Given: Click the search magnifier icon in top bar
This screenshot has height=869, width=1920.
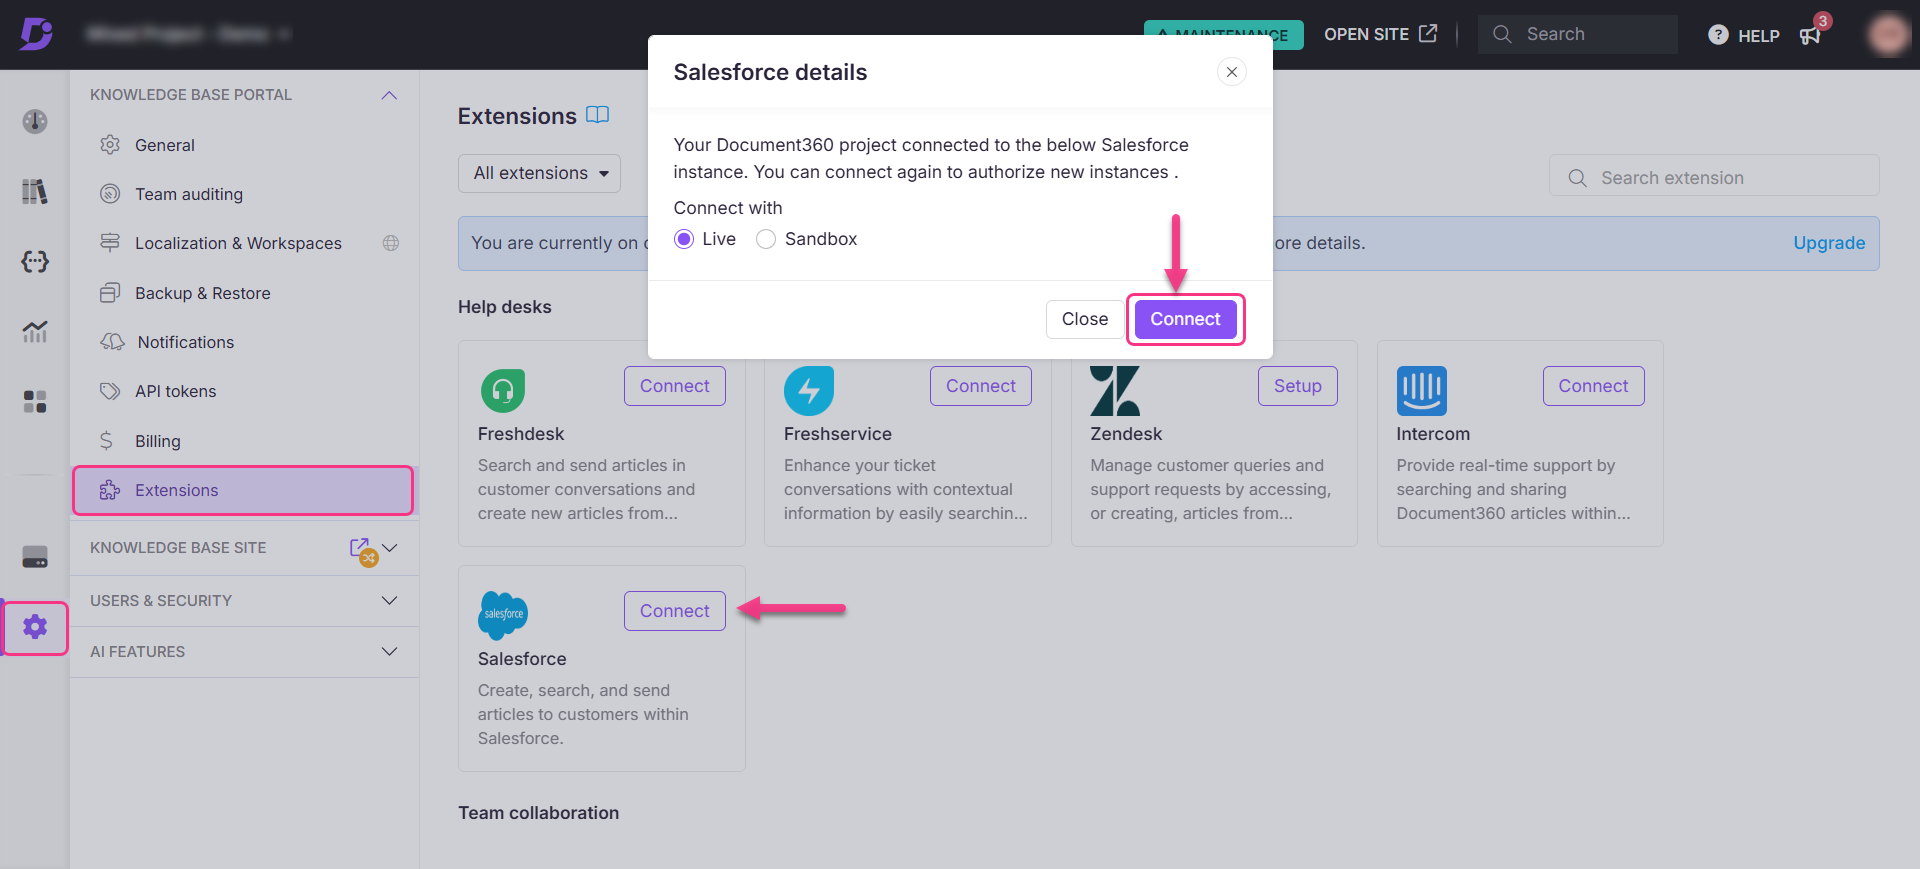Looking at the screenshot, I should [1502, 34].
